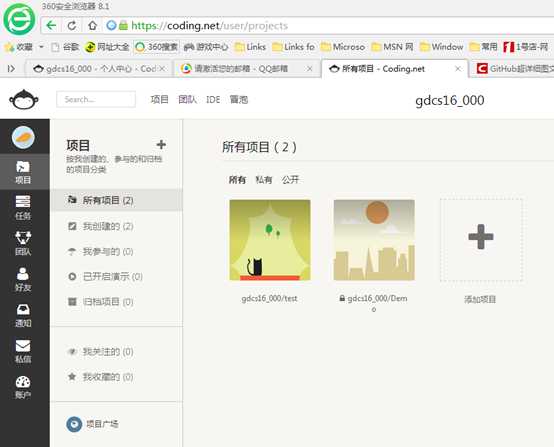
Task: Reload the page with refresh icon
Action: pos(72,25)
